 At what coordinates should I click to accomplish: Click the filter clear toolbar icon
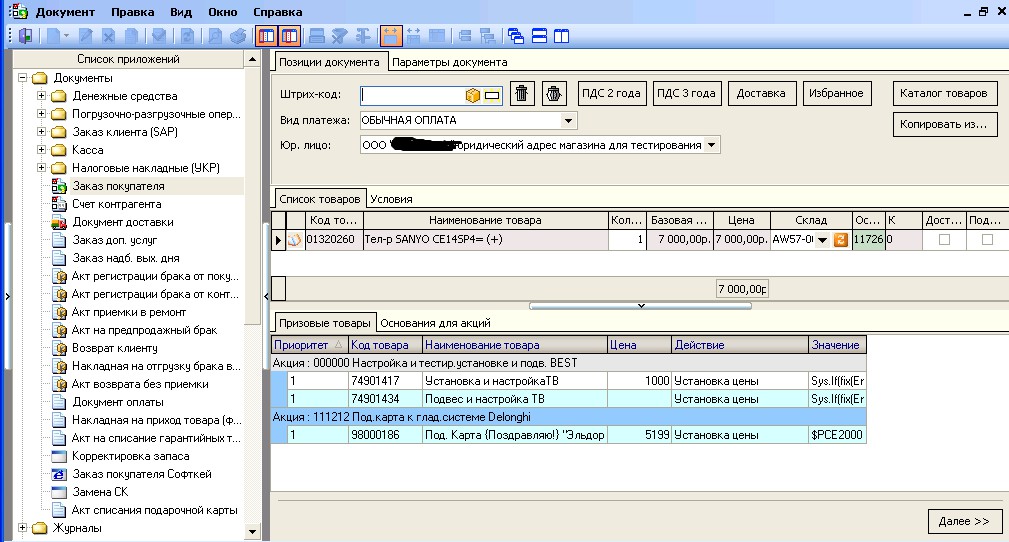click(340, 36)
